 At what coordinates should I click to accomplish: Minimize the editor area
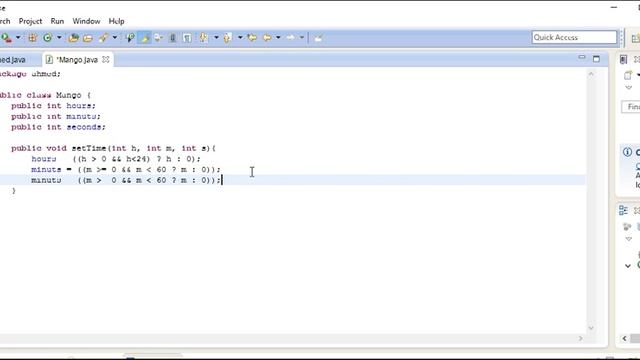coord(582,58)
